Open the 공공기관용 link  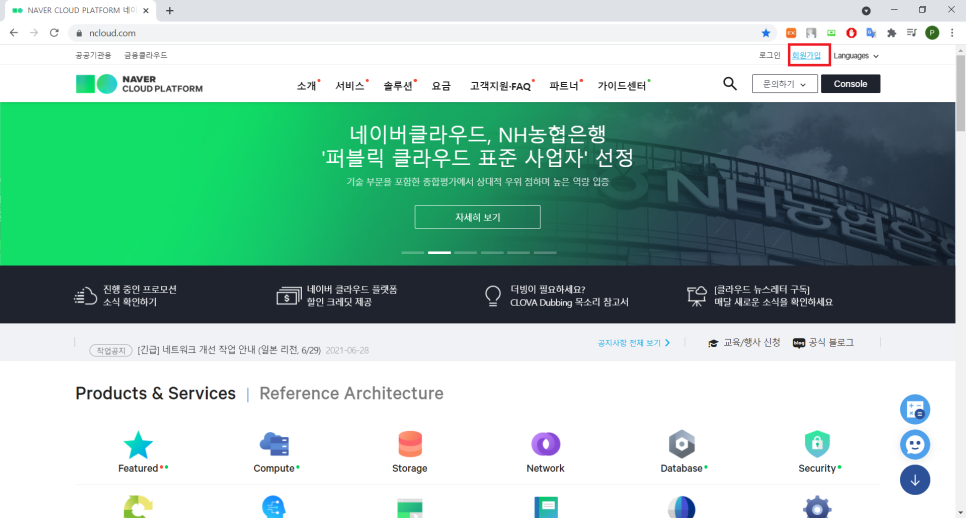coord(93,55)
